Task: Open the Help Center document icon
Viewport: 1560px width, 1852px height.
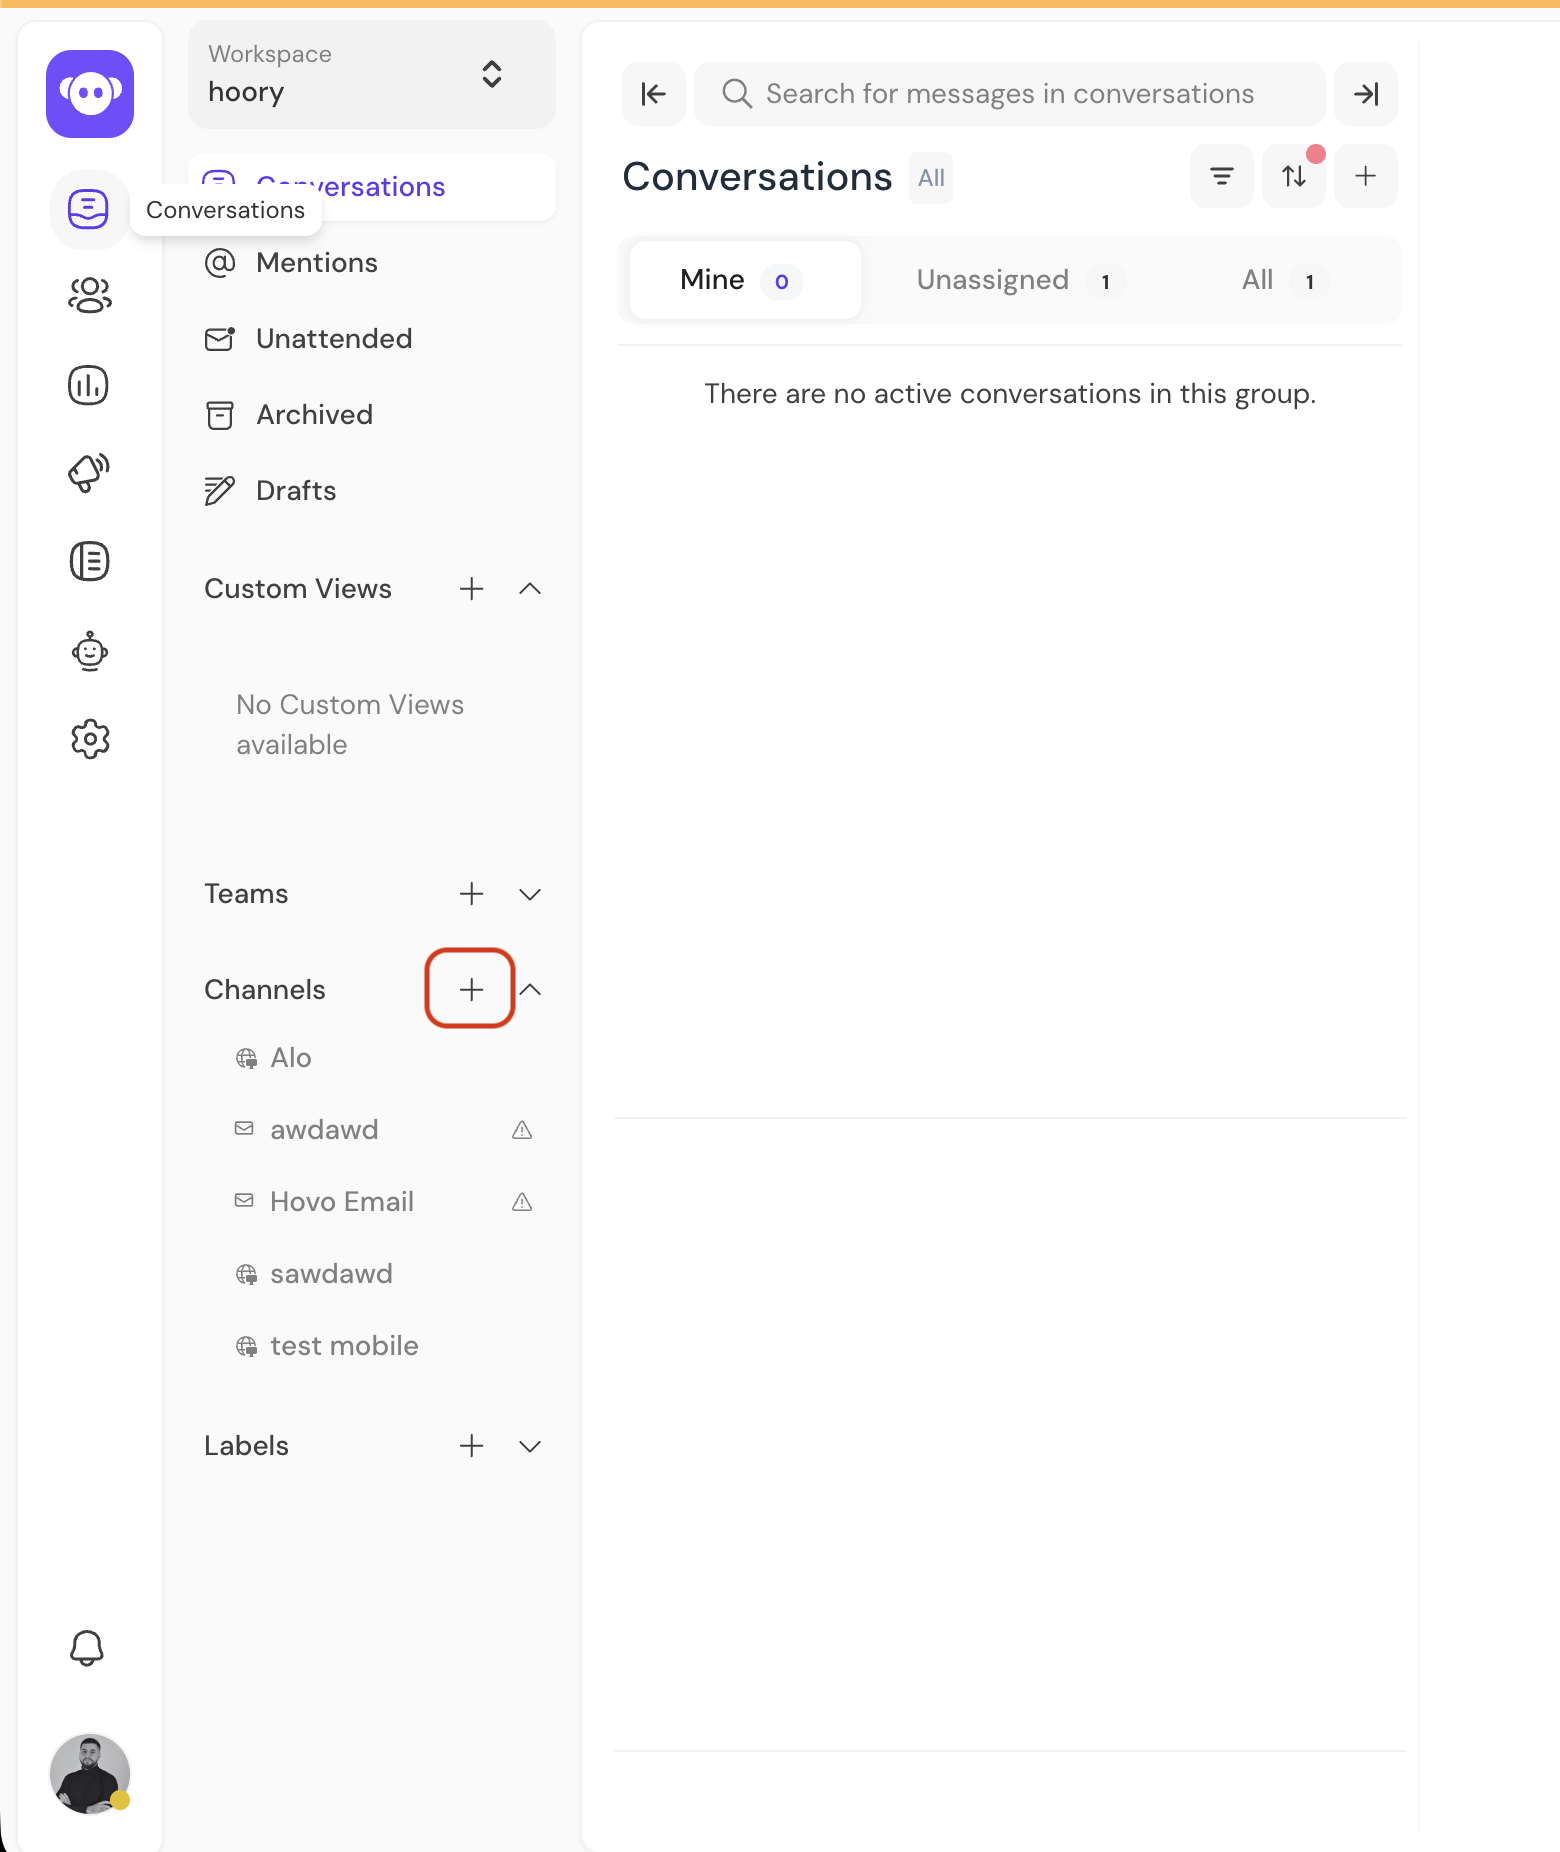Action: (x=89, y=561)
